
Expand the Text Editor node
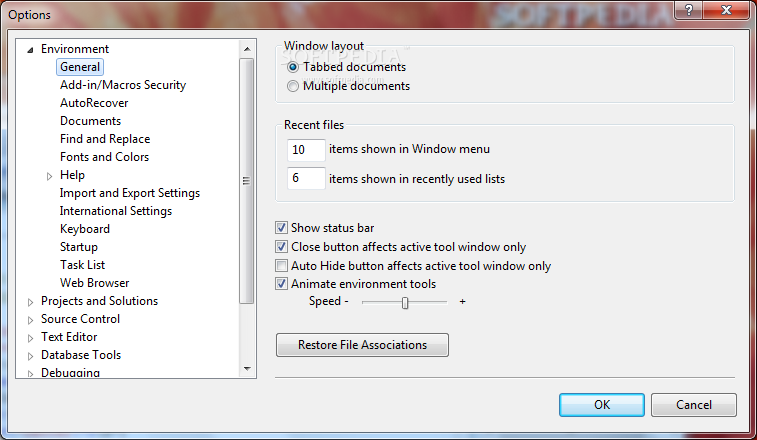pos(30,338)
